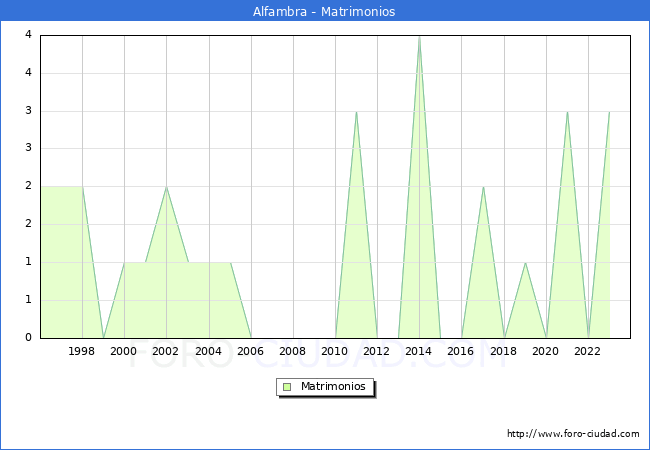This screenshot has height=450, width=650.
Task: Click the 2014 peak at the chart top
Action: point(419,37)
